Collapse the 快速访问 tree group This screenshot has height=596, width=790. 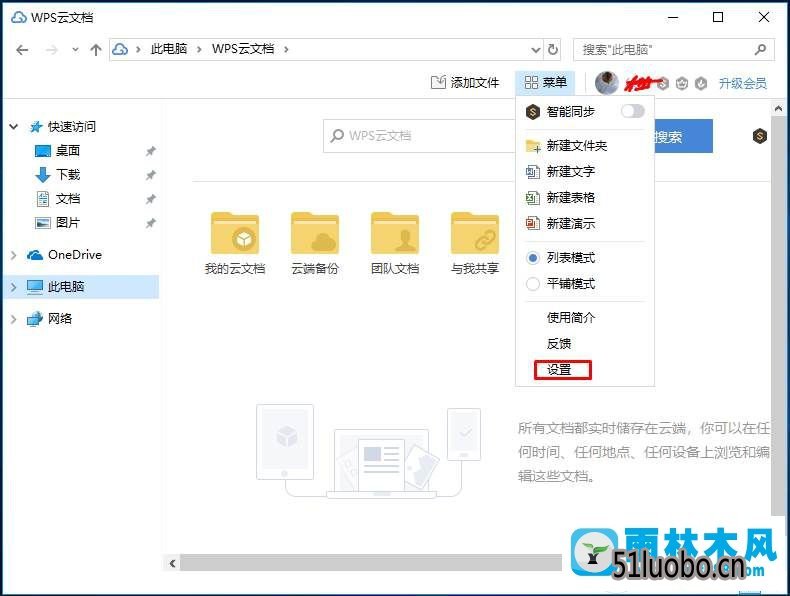14,126
